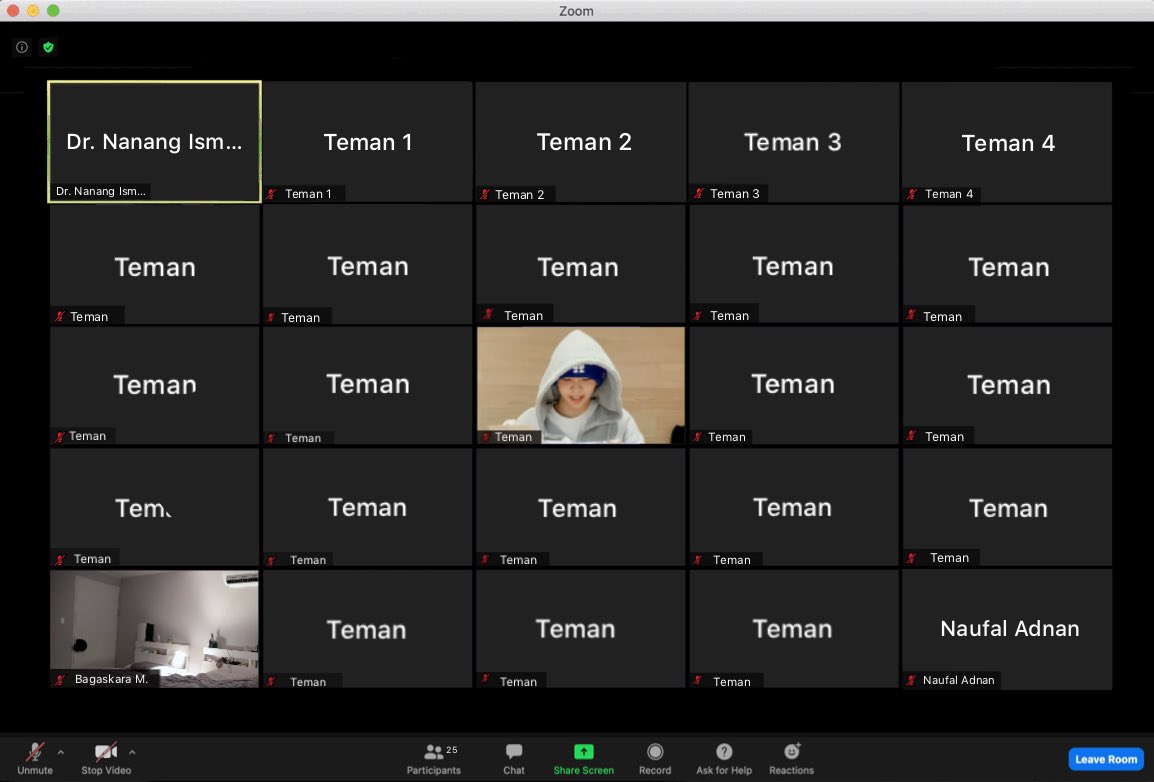Select the Teman 3 participant tile

click(x=793, y=141)
